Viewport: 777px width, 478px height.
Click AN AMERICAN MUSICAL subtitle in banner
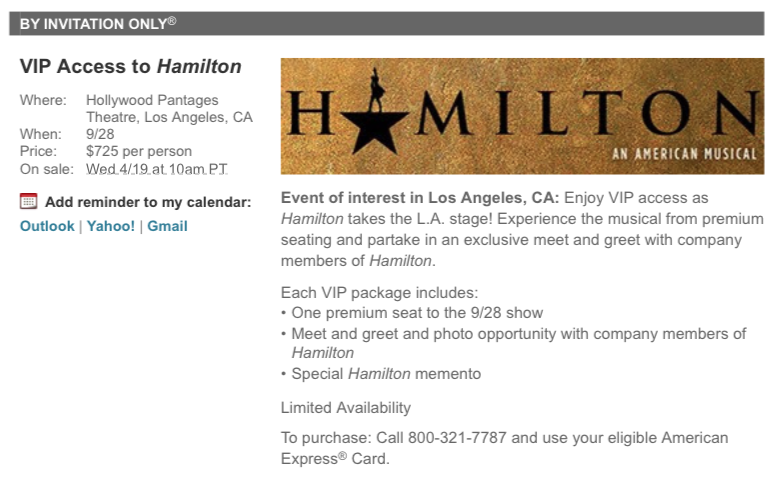click(685, 155)
